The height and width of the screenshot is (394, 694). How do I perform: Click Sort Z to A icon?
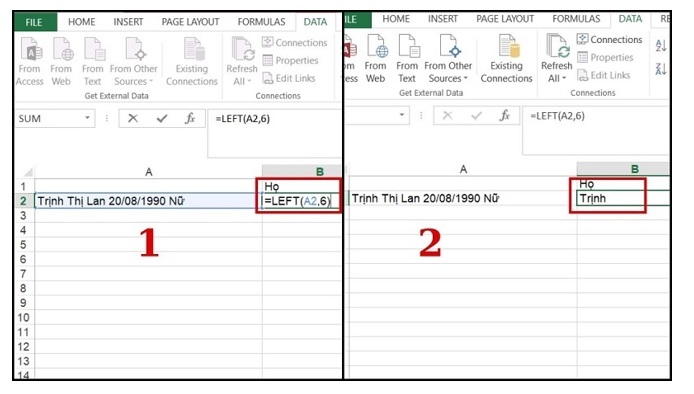click(x=661, y=69)
